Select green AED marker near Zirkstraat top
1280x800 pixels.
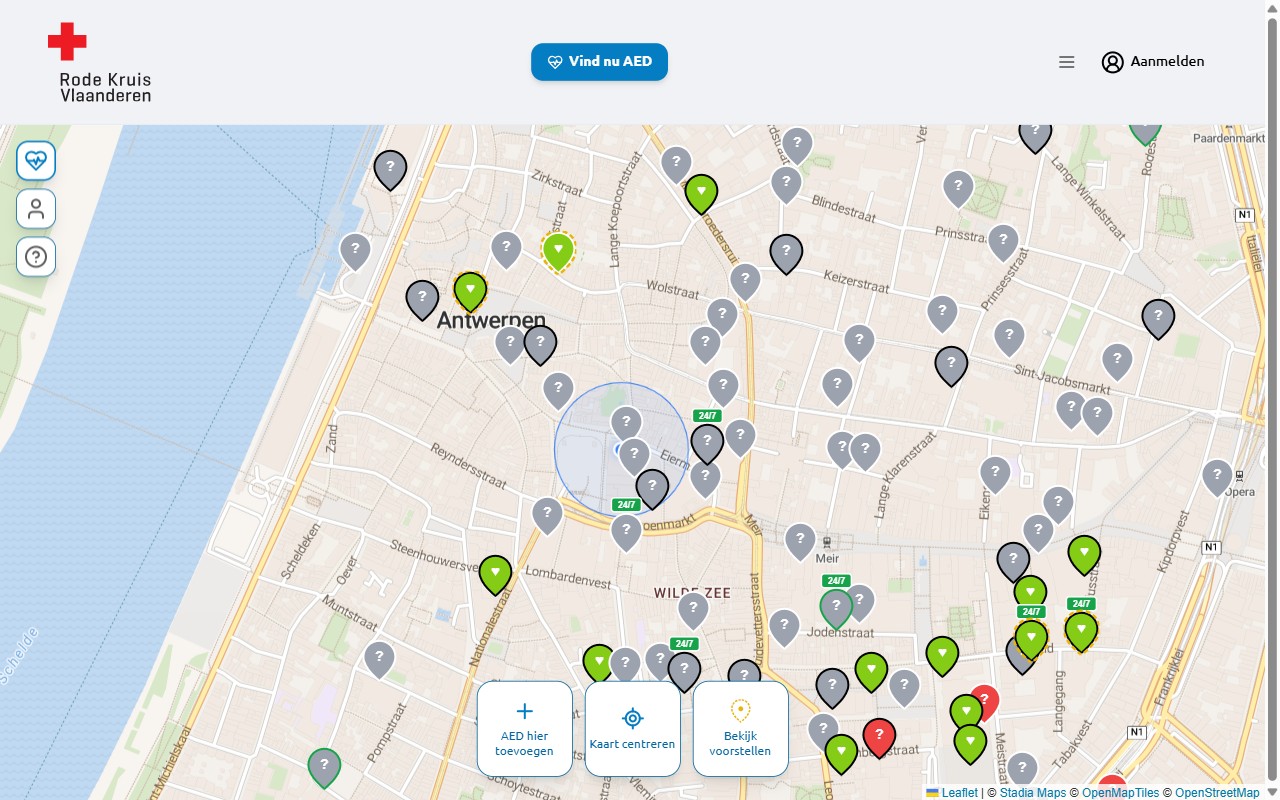[701, 194]
